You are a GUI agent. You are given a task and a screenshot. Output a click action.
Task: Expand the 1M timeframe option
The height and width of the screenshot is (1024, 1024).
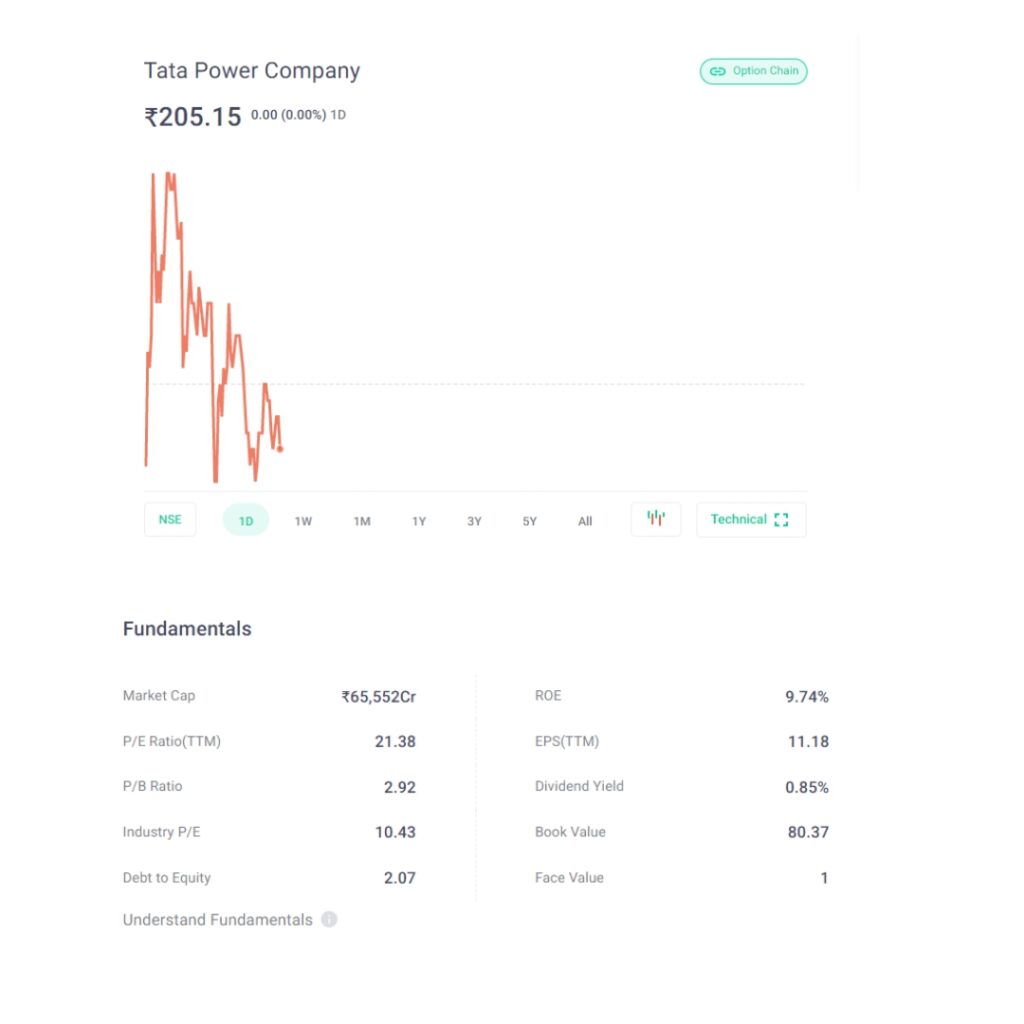[x=361, y=521]
